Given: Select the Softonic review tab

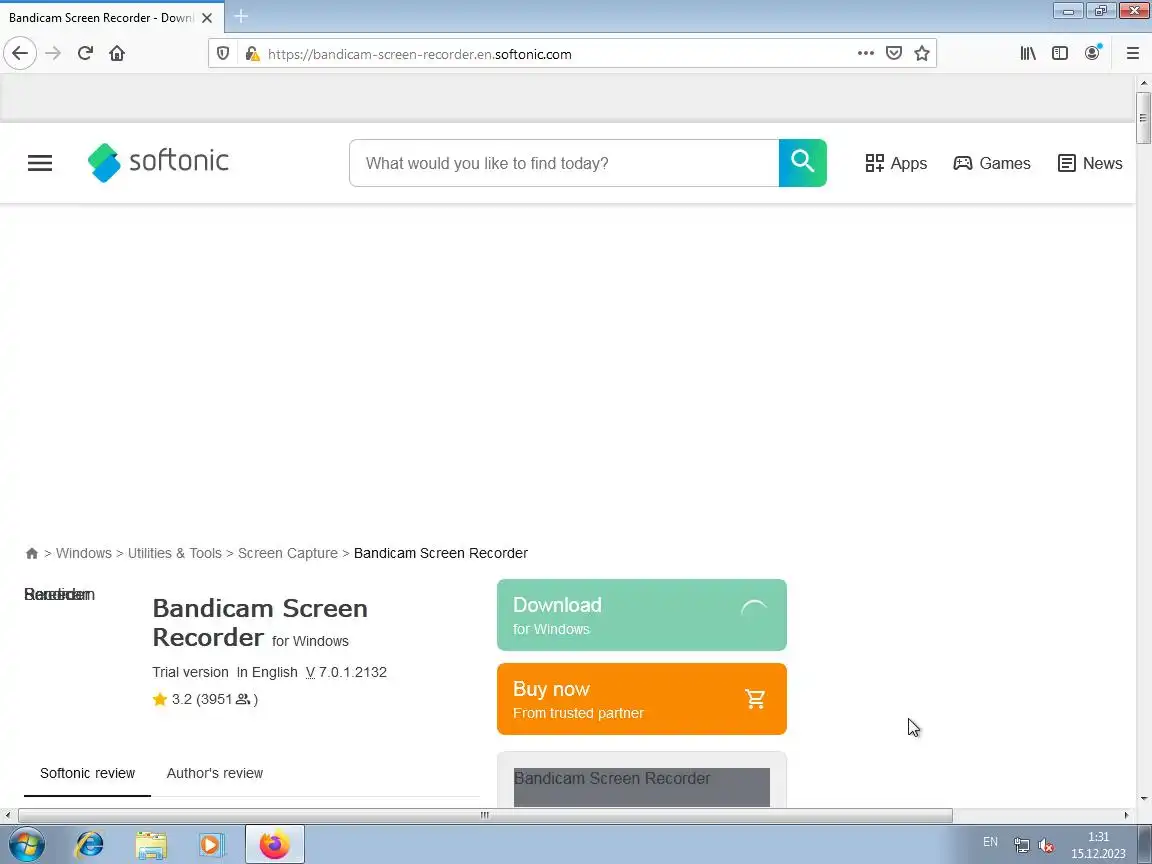Looking at the screenshot, I should pos(87,773).
